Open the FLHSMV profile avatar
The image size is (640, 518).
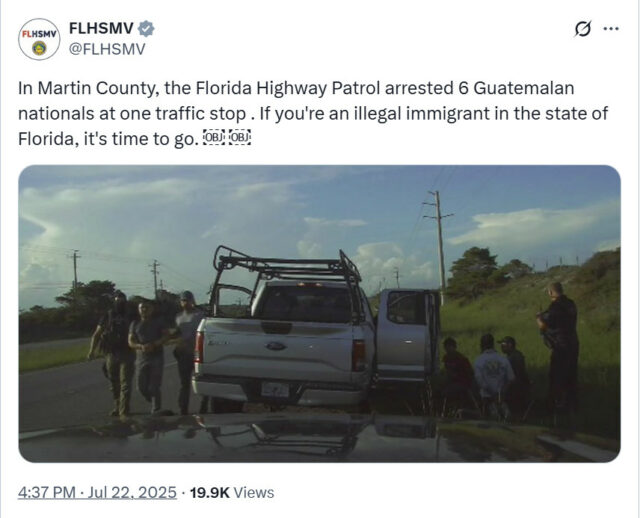[x=39, y=39]
